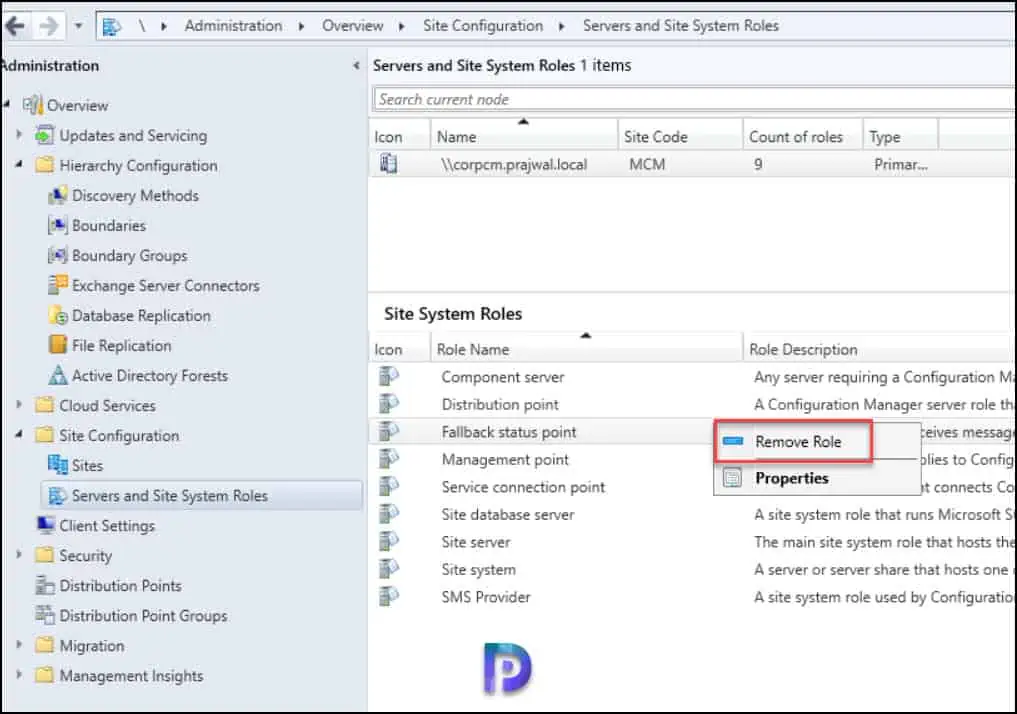Click the Discovery Methods icon

(58, 195)
